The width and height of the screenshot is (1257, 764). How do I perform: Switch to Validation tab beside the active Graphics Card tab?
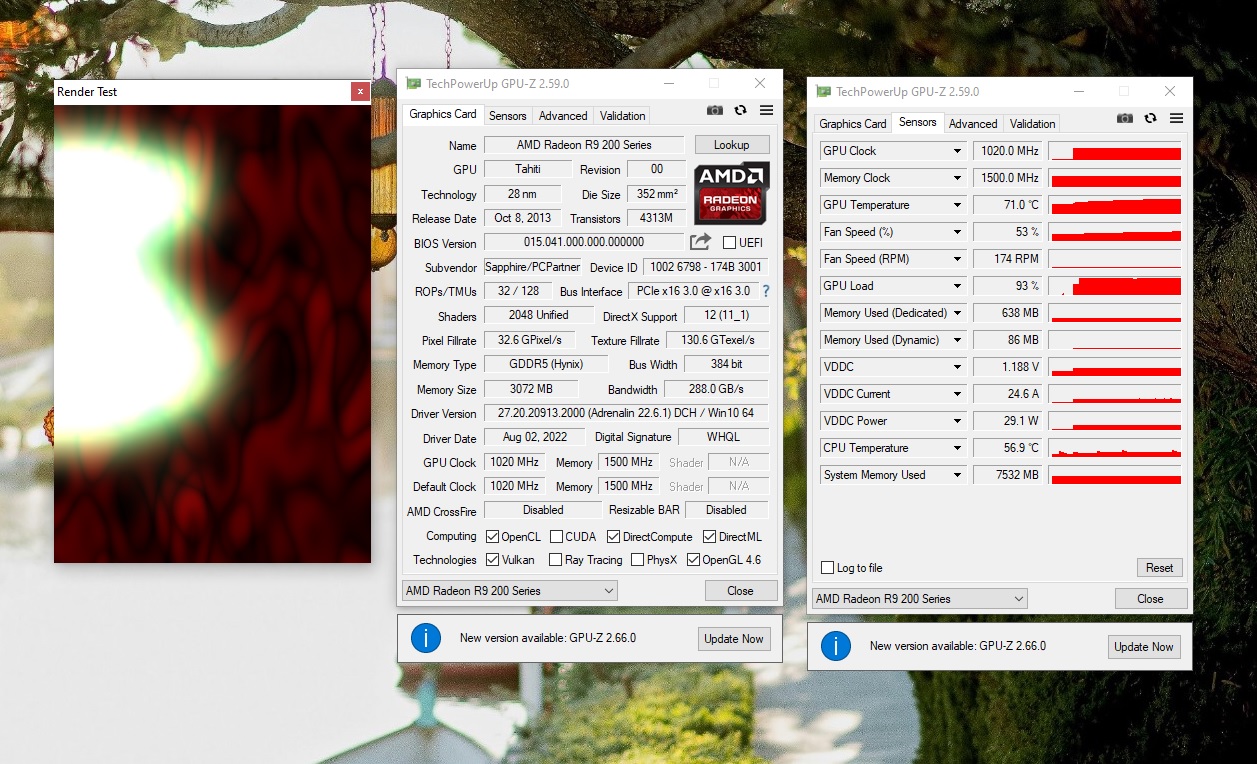pos(622,116)
